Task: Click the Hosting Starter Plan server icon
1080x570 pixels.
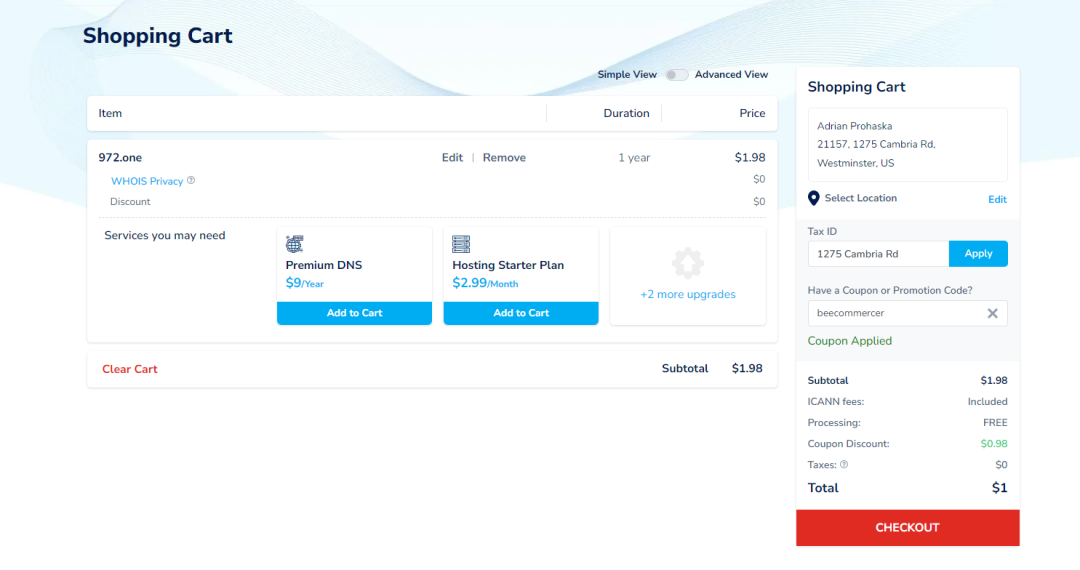Action: click(461, 244)
